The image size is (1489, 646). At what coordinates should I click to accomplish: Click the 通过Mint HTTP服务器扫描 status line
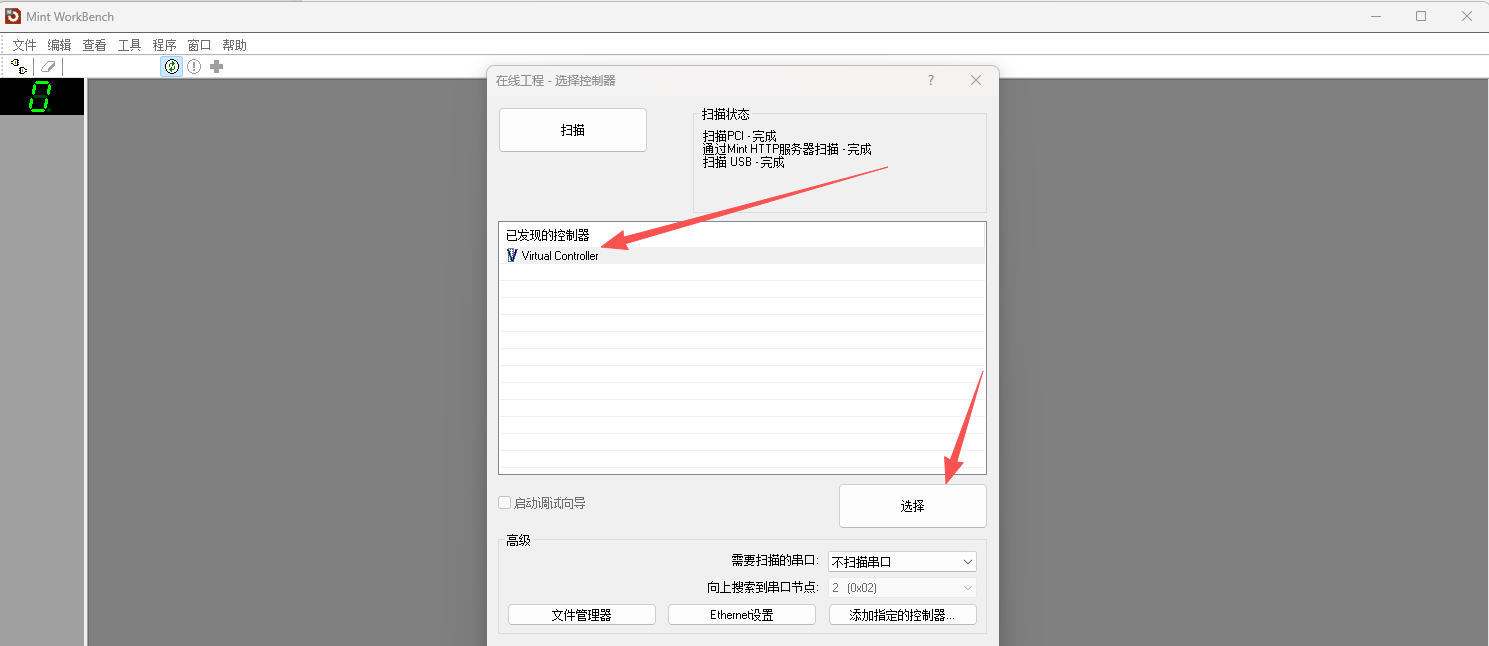[787, 149]
